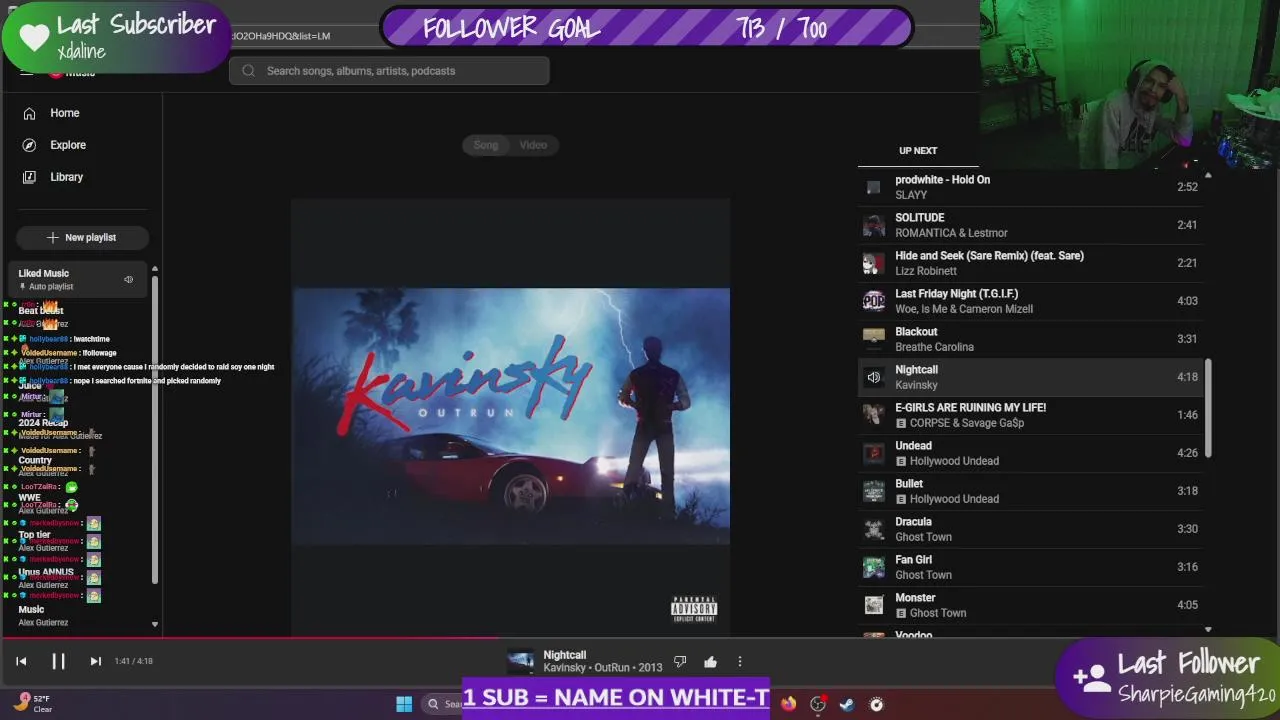Skip to previous track

[21, 661]
